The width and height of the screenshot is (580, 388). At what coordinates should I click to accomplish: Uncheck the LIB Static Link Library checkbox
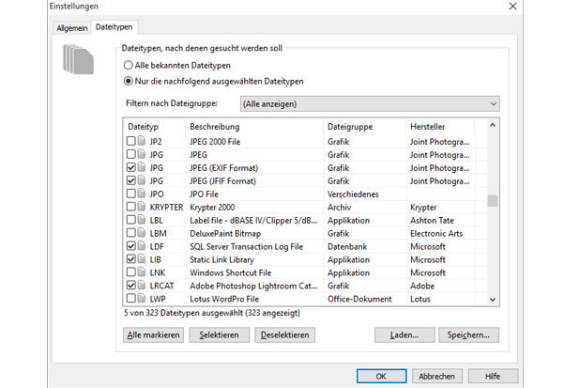[131, 259]
